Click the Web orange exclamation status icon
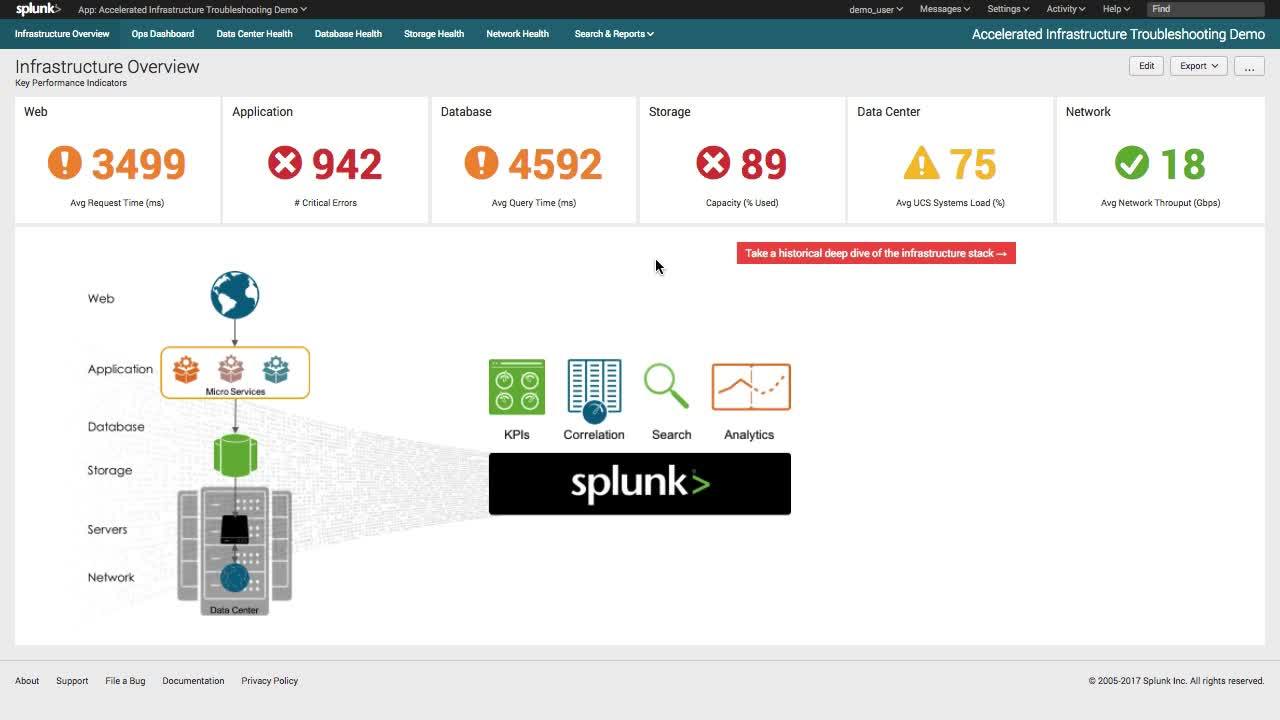Screen dimensions: 1280x720 pyautogui.click(x=65, y=163)
